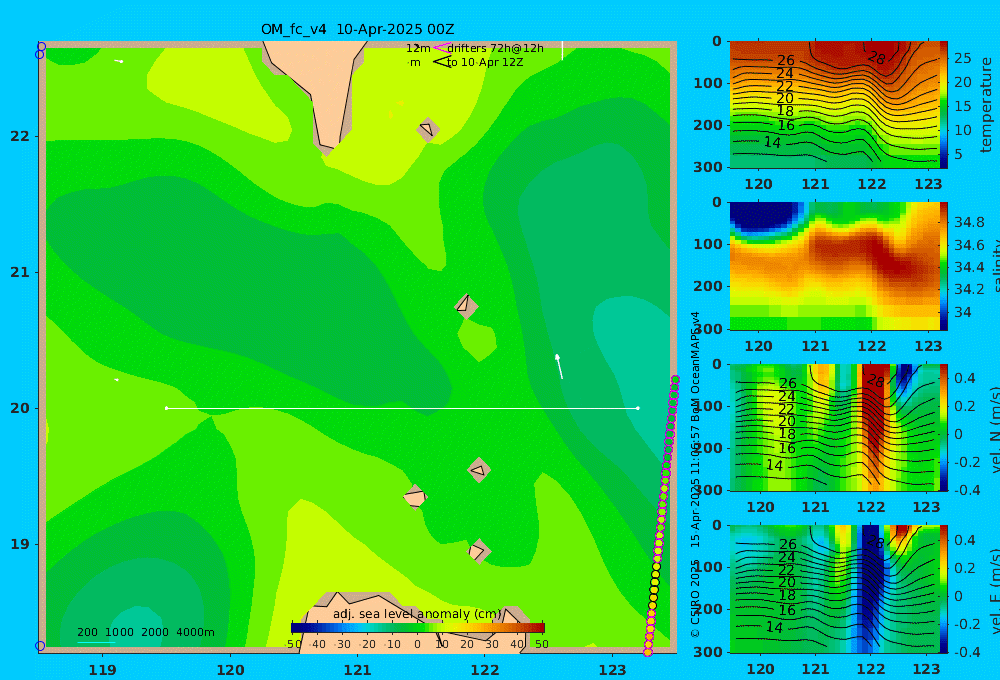
Task: Click the 'drifters 72h@12h' legend text
Action: [x=495, y=48]
